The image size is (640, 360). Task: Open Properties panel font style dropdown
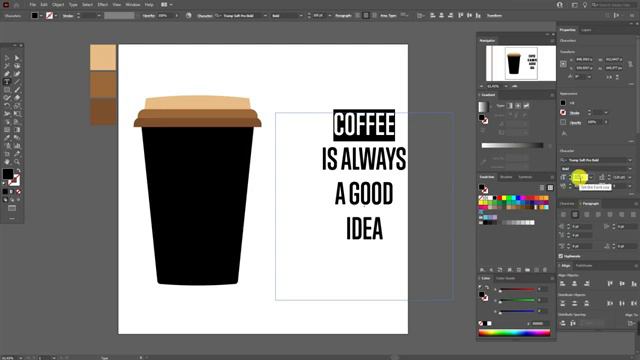630,169
